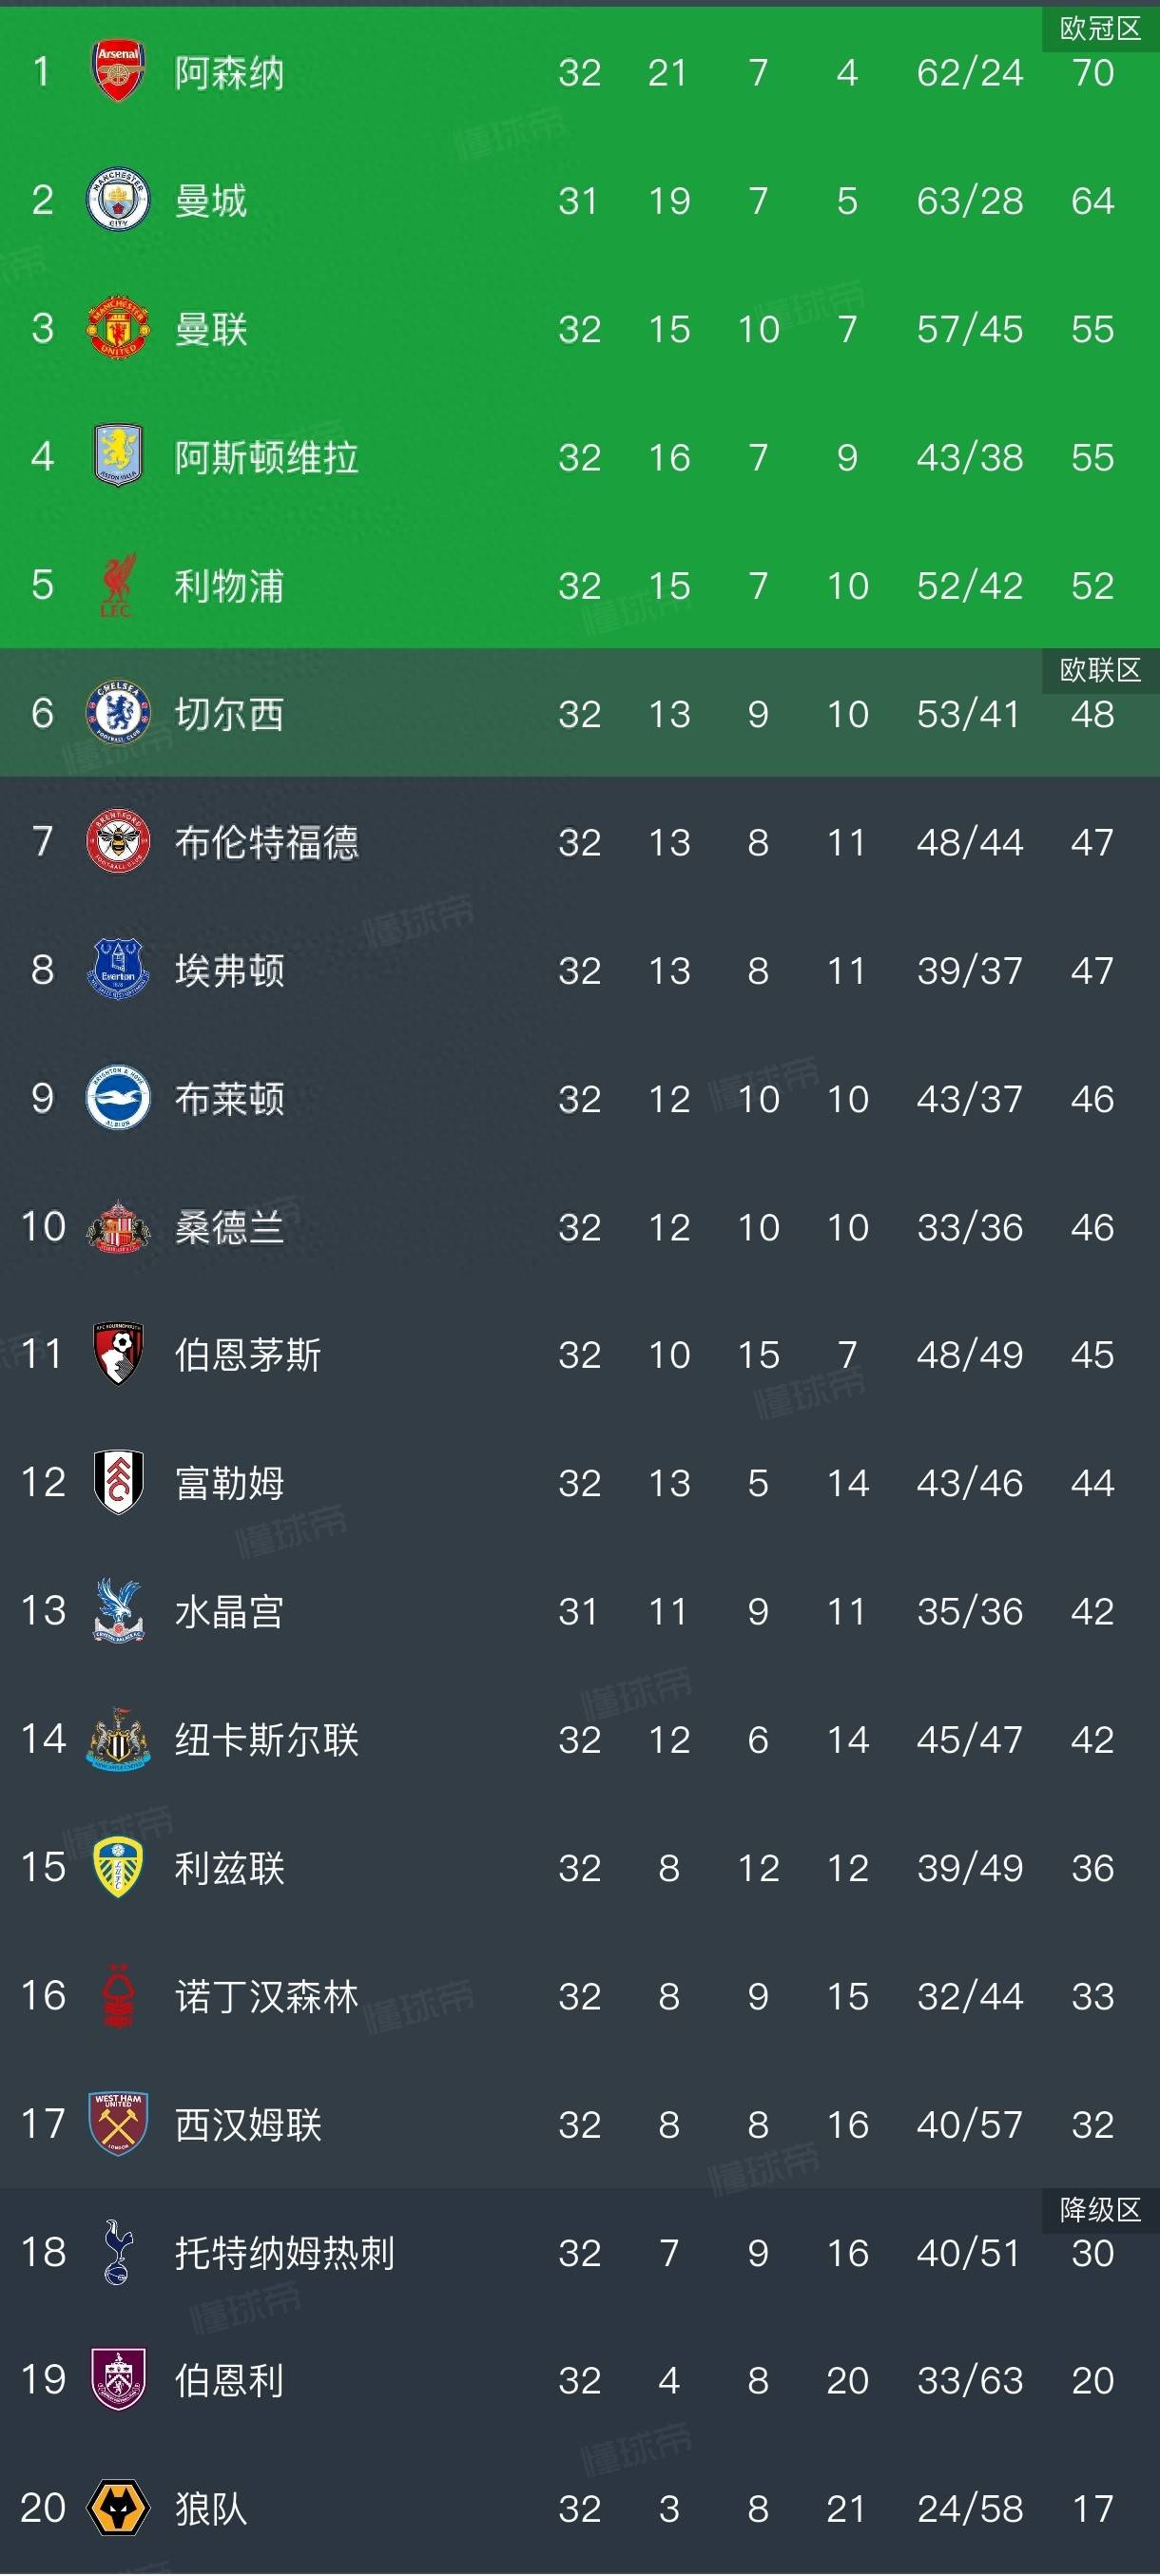
Task: Click the Newcastle United magpie badge
Action: (118, 1740)
